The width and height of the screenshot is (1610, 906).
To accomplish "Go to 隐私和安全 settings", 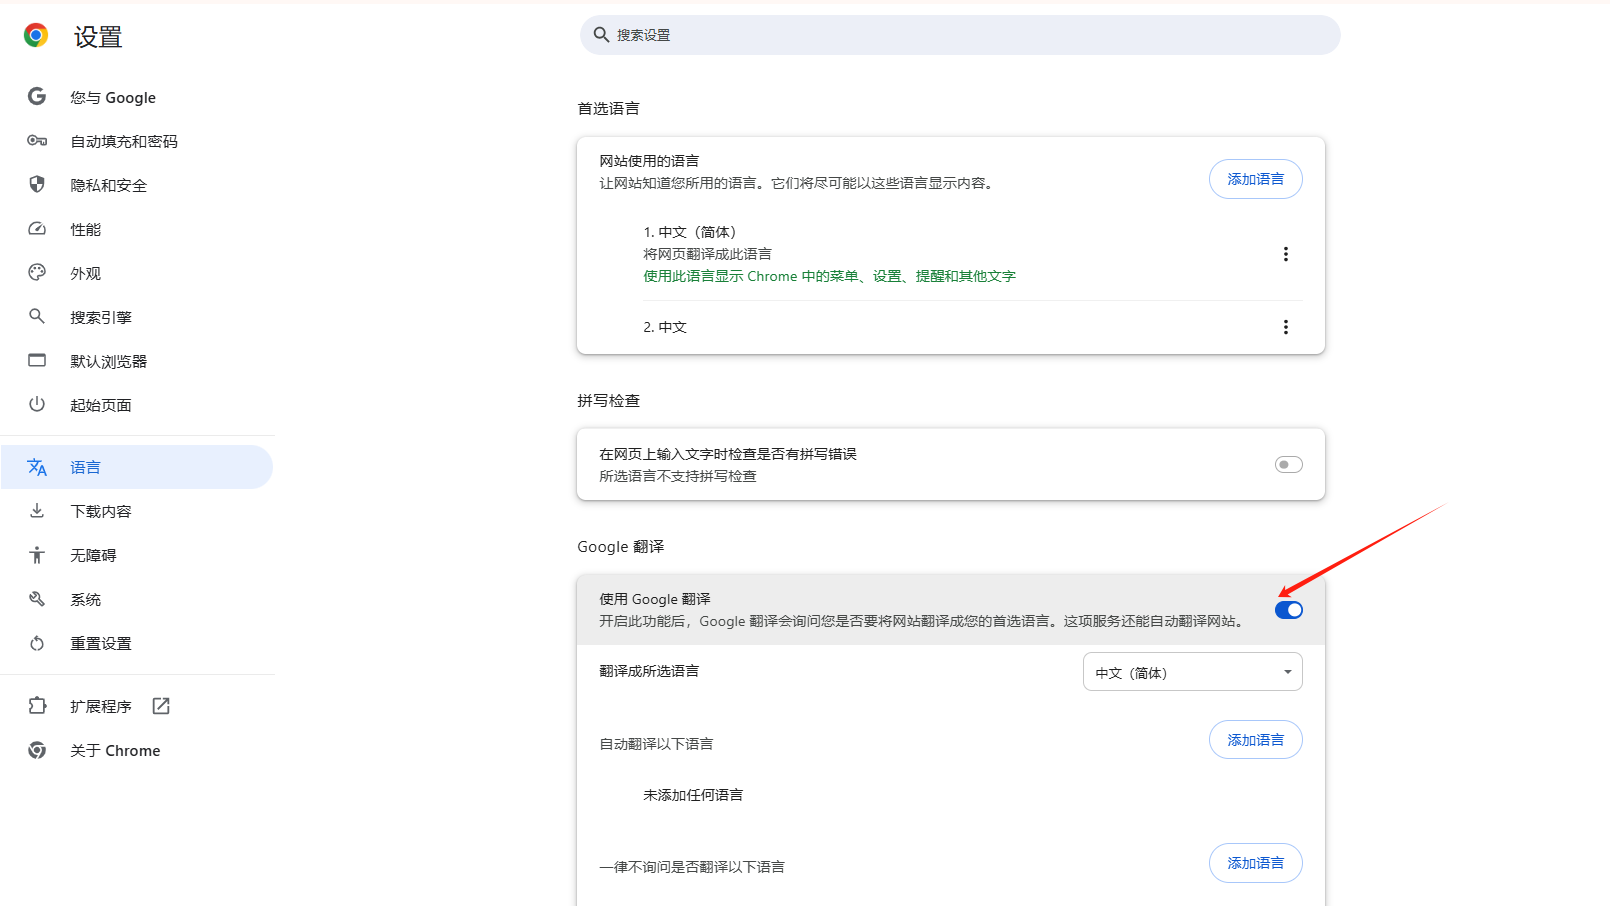I will coord(137,185).
